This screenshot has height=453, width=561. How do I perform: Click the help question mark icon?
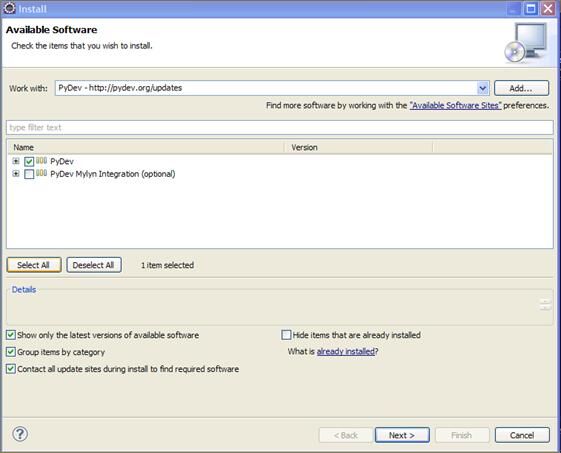pos(20,434)
